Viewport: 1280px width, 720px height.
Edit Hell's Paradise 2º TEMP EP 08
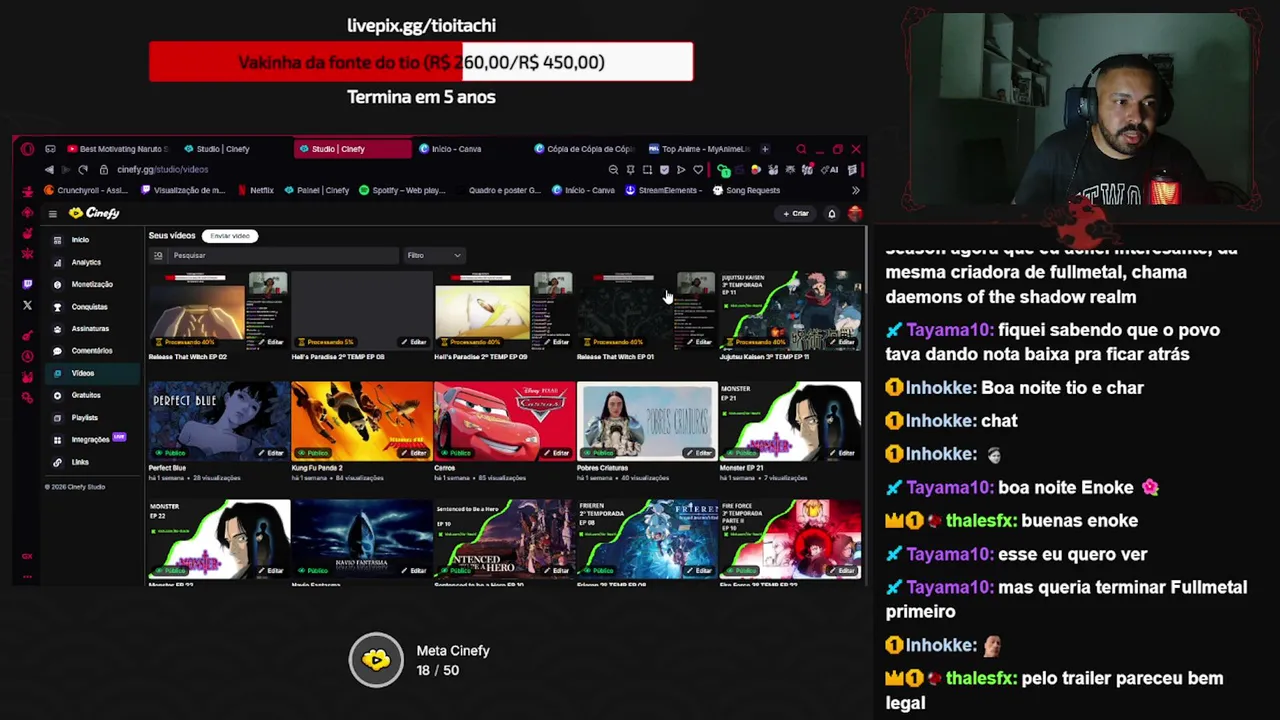click(414, 342)
